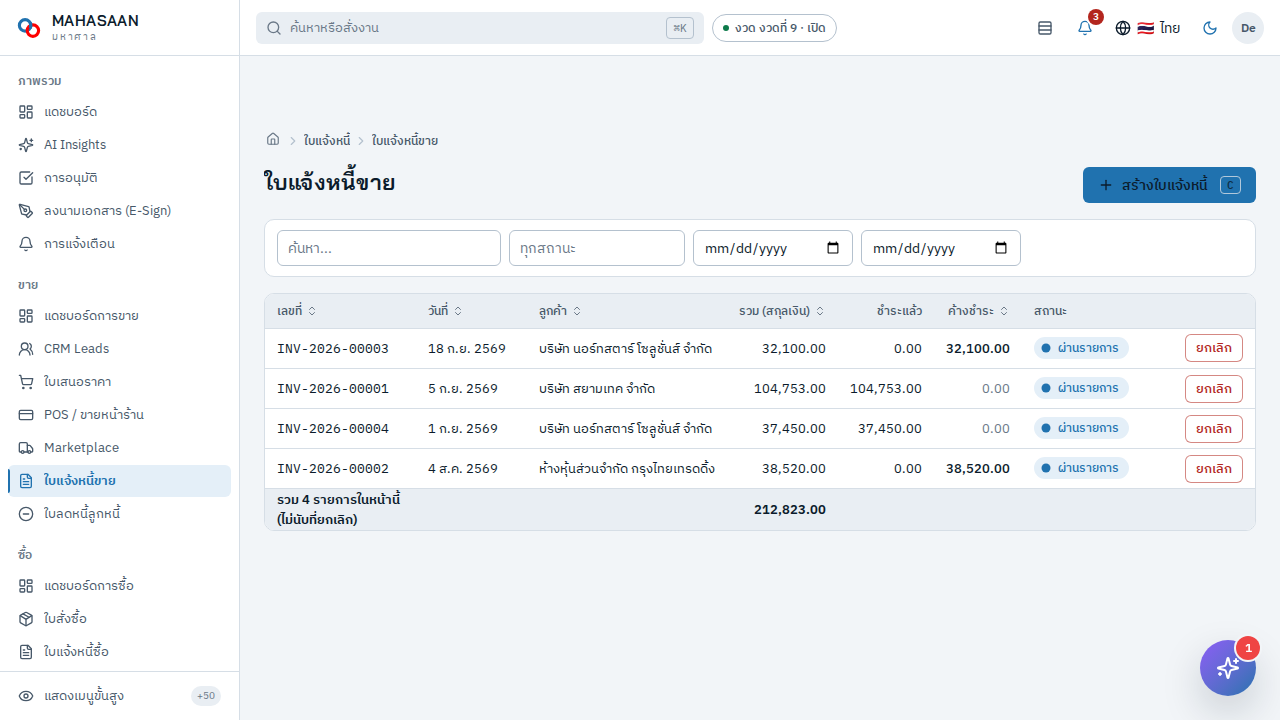1280x720 pixels.
Task: Open the notifications bell in the top bar
Action: (x=1085, y=28)
